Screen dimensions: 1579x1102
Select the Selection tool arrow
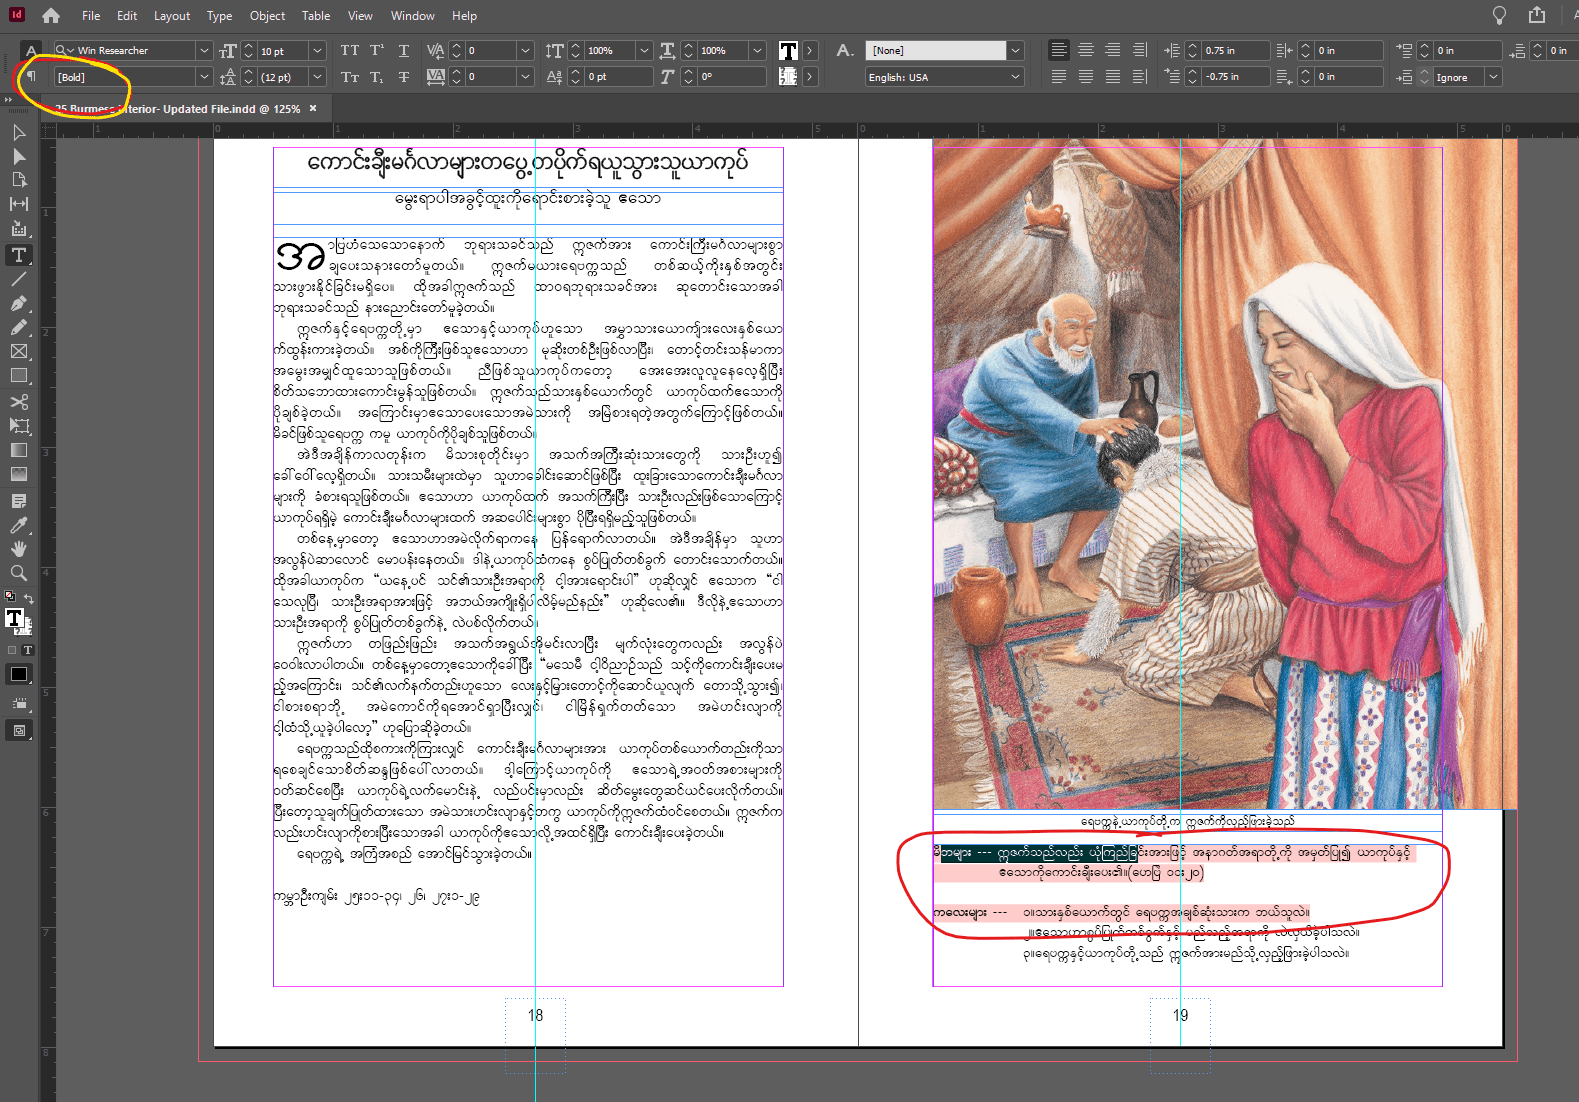(19, 132)
